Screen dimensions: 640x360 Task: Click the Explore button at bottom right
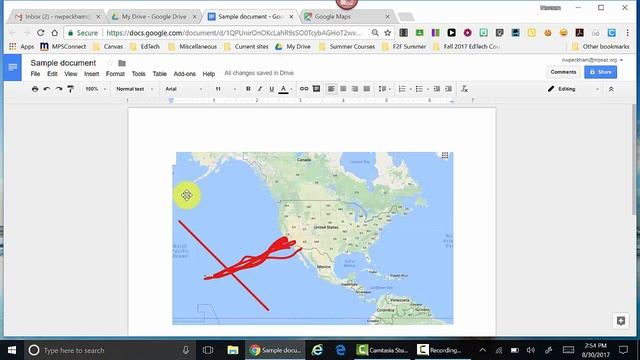click(621, 321)
